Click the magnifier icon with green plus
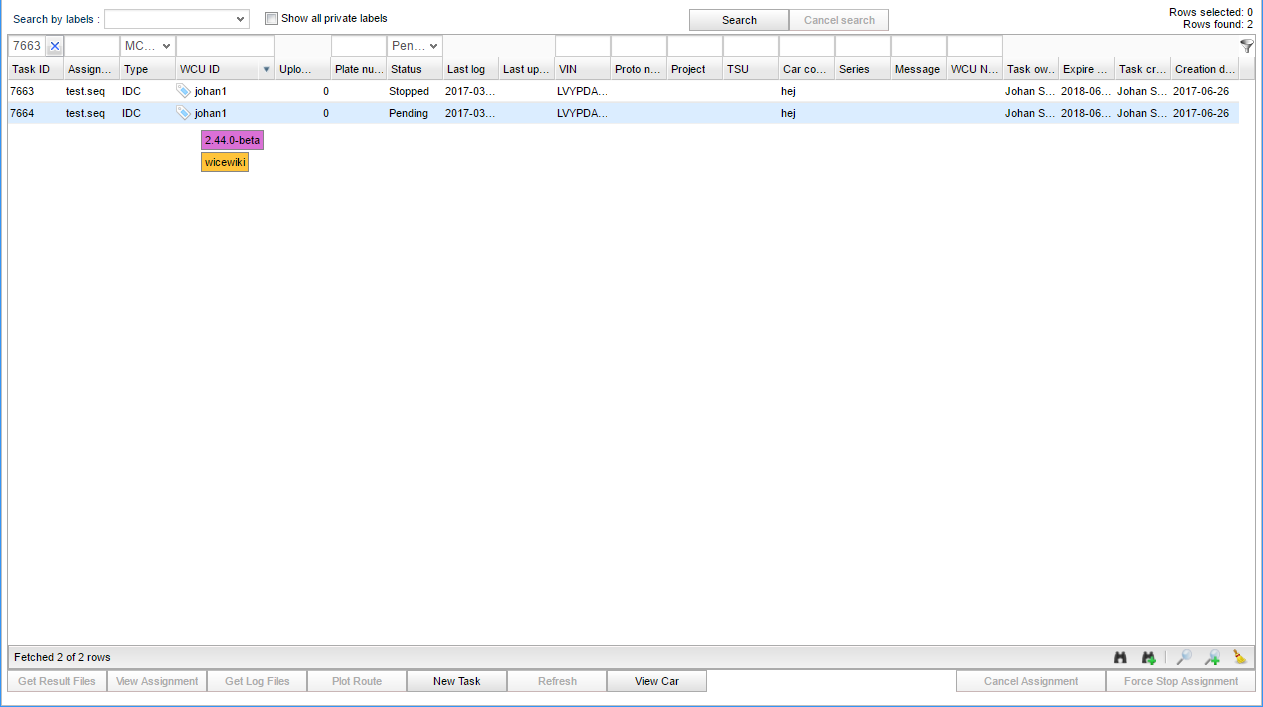The height and width of the screenshot is (707, 1263). tap(1212, 657)
